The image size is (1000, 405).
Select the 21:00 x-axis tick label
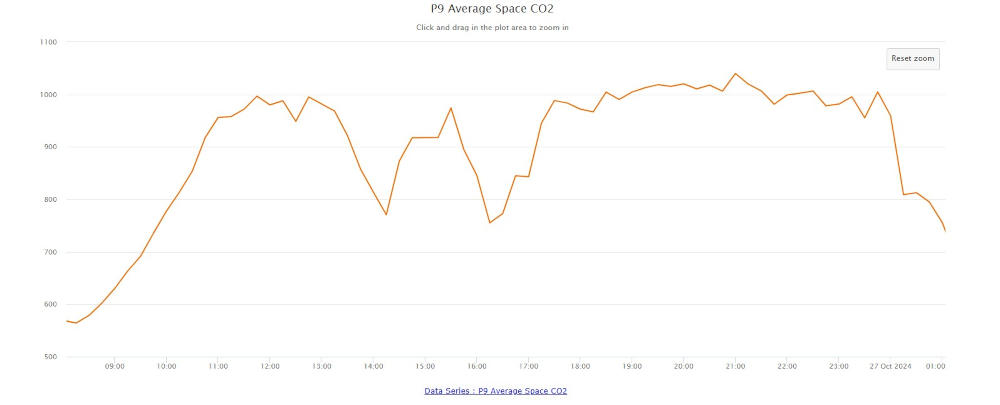(735, 367)
